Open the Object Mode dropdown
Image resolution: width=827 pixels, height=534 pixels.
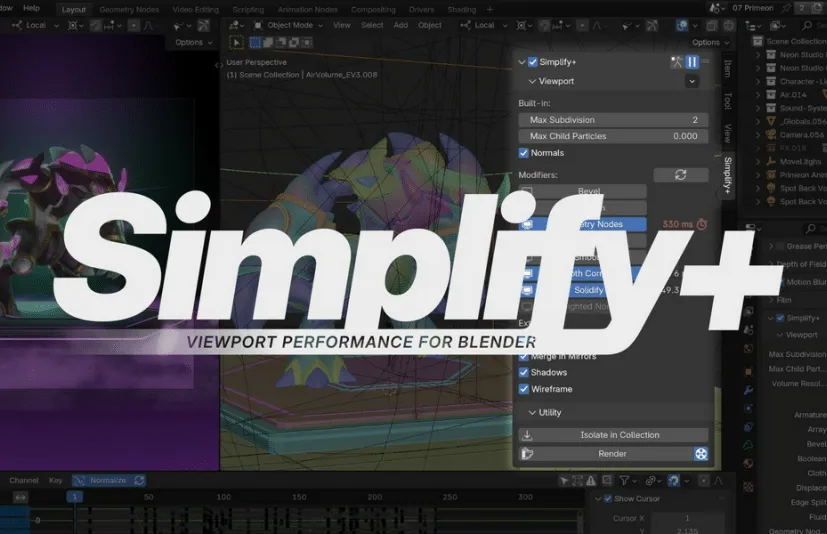point(291,25)
